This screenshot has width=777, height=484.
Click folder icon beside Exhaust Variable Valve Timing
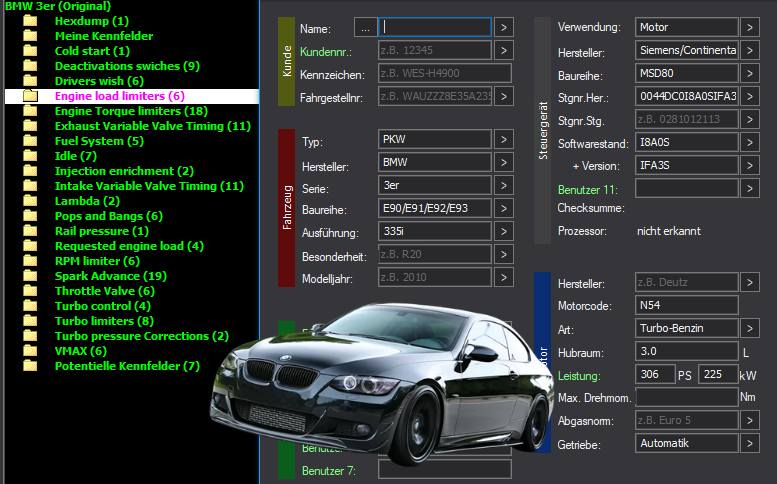30,126
